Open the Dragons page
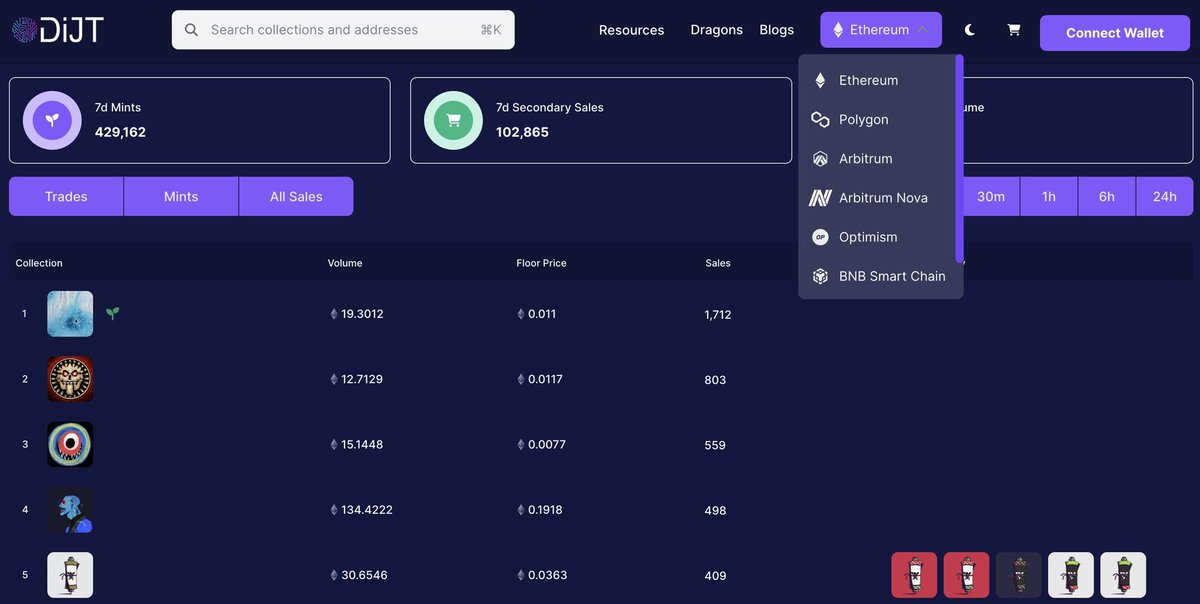1200x604 pixels. click(x=716, y=30)
